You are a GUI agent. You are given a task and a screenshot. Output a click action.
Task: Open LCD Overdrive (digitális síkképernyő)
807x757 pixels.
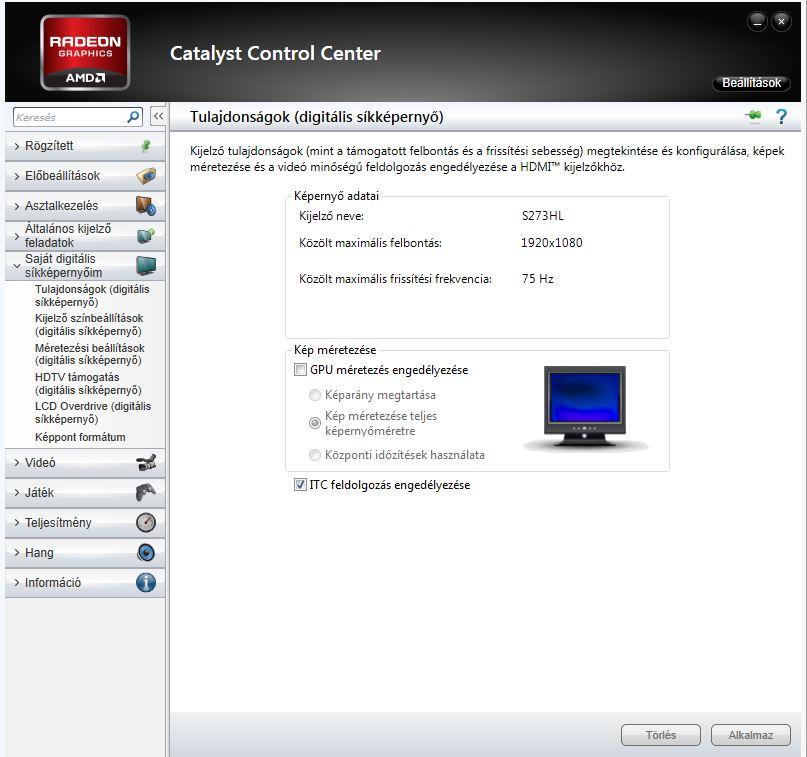(93, 413)
